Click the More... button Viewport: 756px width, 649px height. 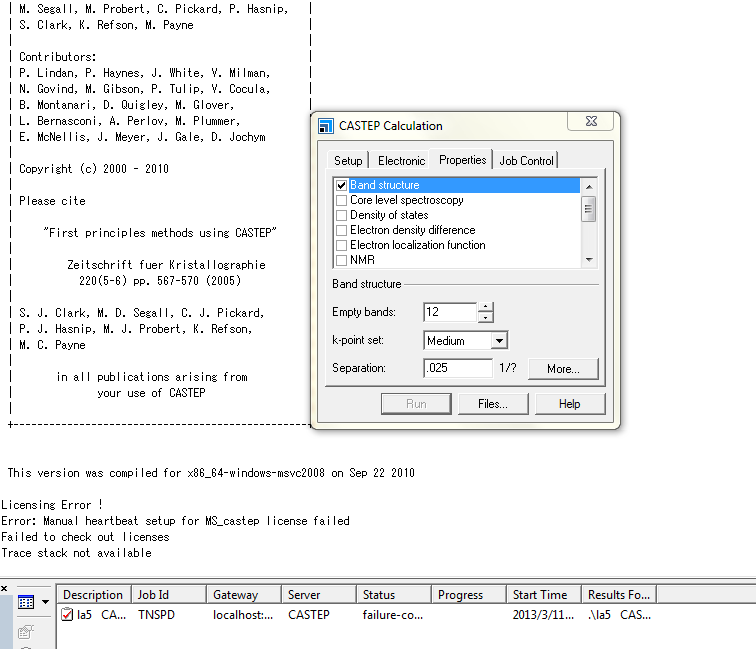[x=563, y=369]
